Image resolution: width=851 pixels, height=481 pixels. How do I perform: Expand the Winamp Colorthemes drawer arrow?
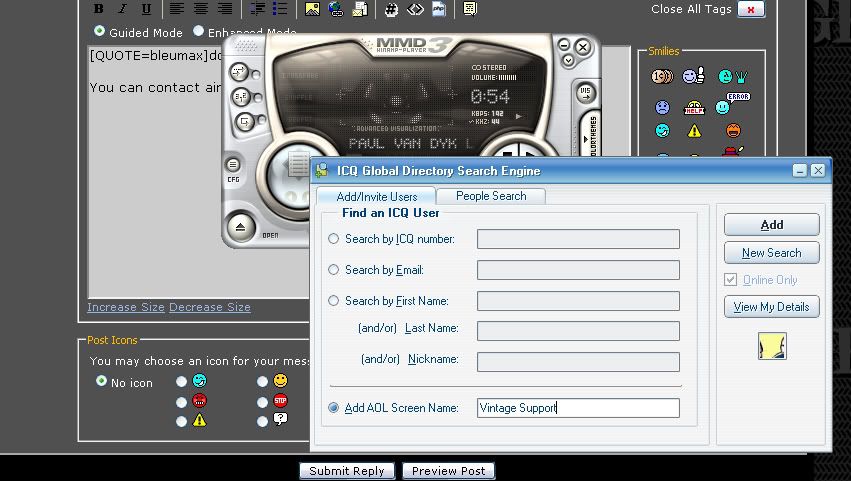pyautogui.click(x=585, y=139)
